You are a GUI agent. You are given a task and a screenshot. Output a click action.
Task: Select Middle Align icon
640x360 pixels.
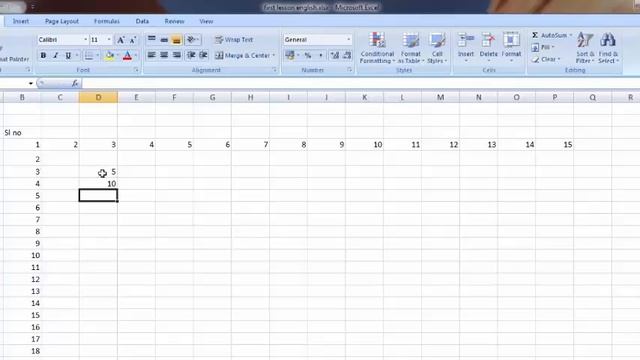(164, 39)
